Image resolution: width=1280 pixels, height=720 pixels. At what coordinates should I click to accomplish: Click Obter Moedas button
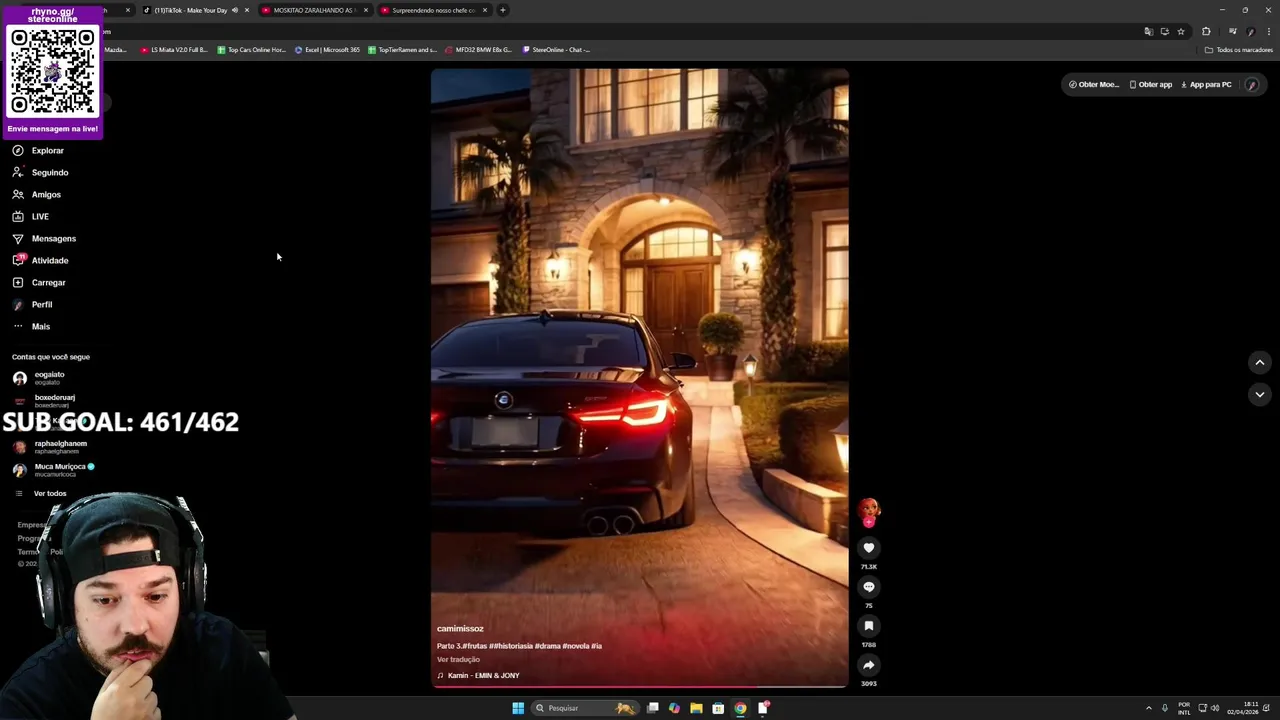click(1093, 84)
